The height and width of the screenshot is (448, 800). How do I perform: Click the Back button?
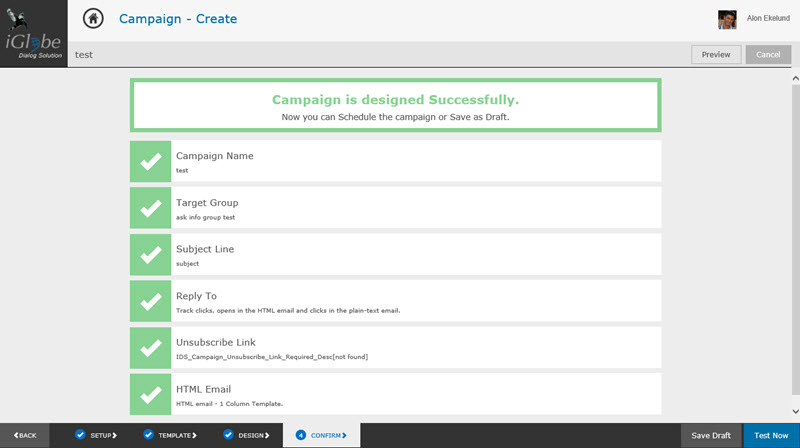tap(25, 435)
